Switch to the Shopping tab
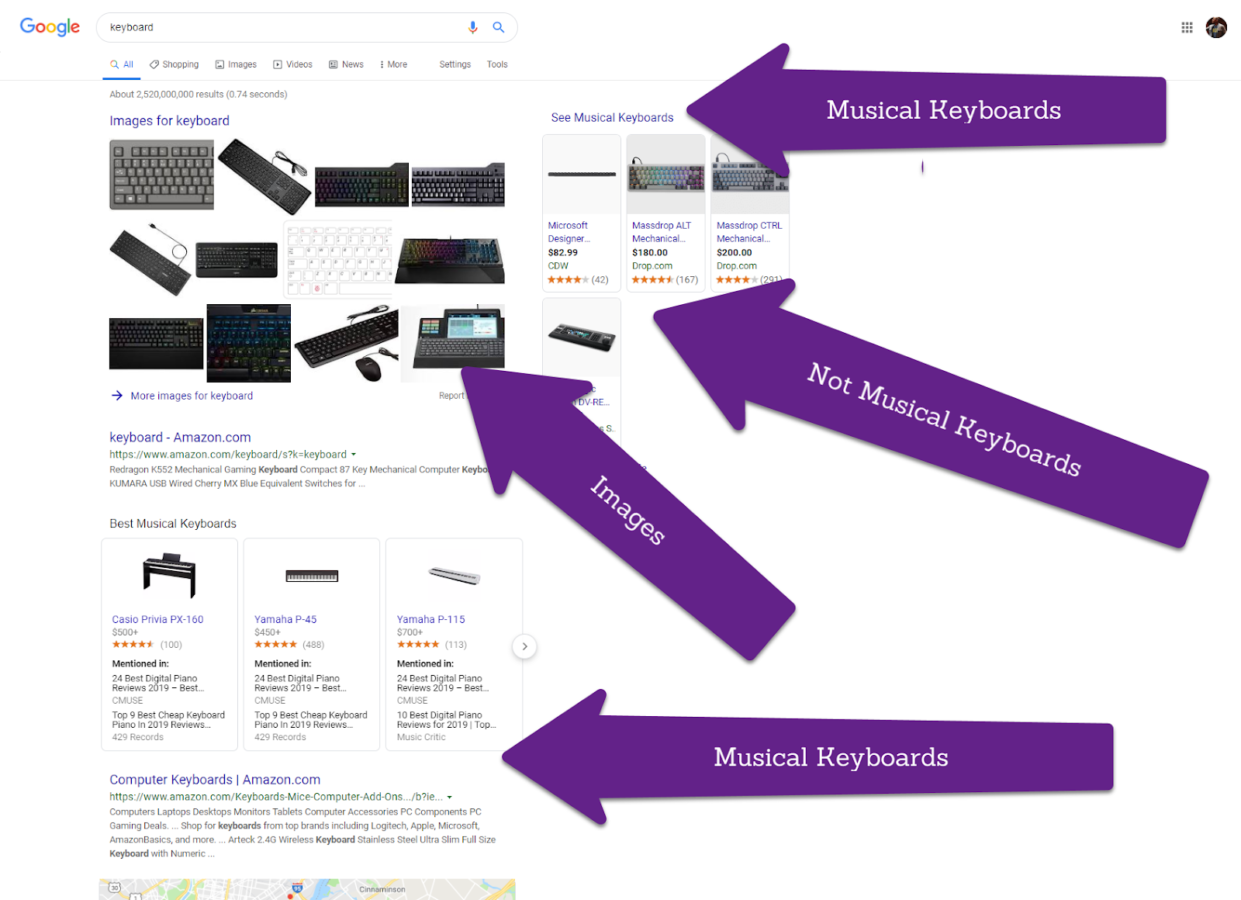Viewport: 1241px width, 900px height. 174,65
